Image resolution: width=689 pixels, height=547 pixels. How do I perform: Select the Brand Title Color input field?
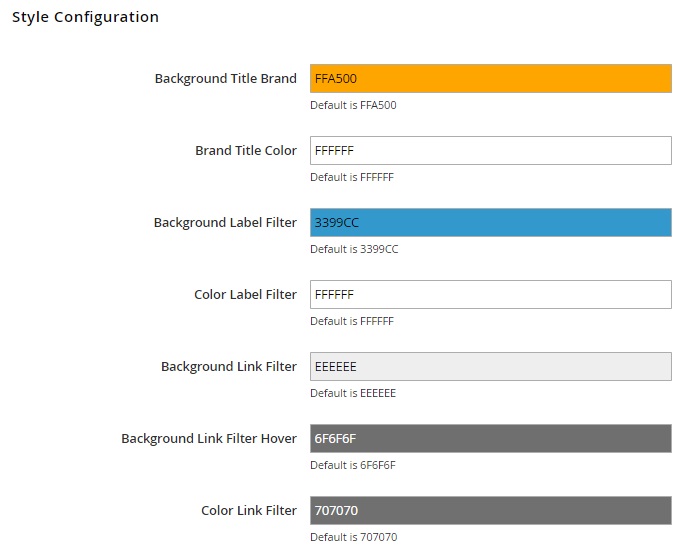(x=490, y=151)
